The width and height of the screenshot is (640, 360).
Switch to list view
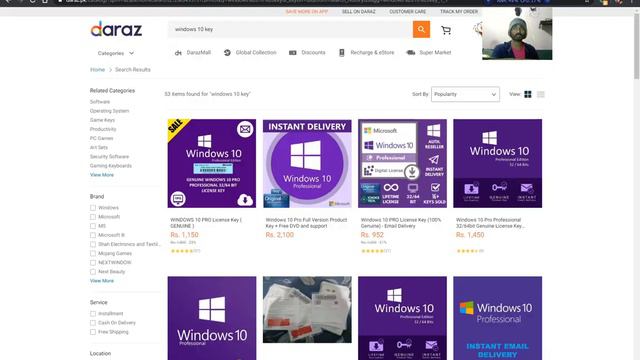541,94
